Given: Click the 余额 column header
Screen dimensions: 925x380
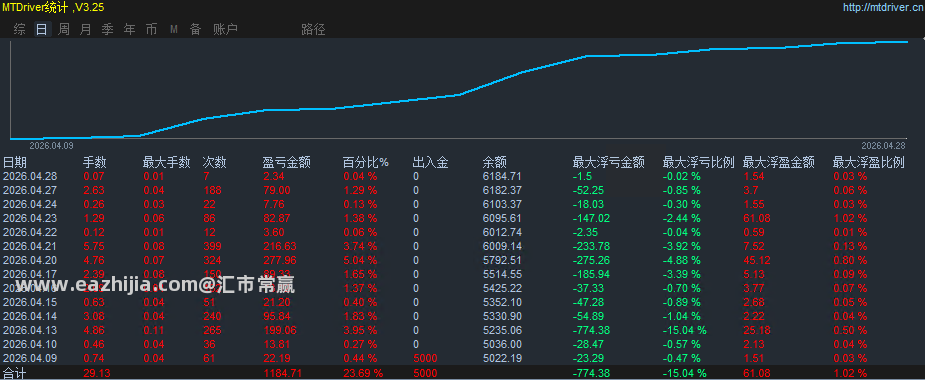Looking at the screenshot, I should (495, 162).
